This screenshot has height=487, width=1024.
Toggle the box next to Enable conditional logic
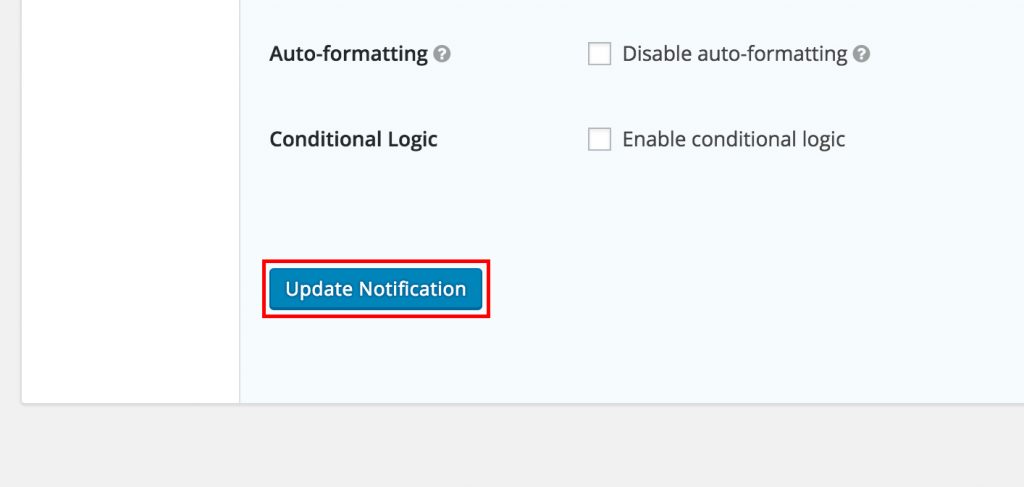(600, 139)
